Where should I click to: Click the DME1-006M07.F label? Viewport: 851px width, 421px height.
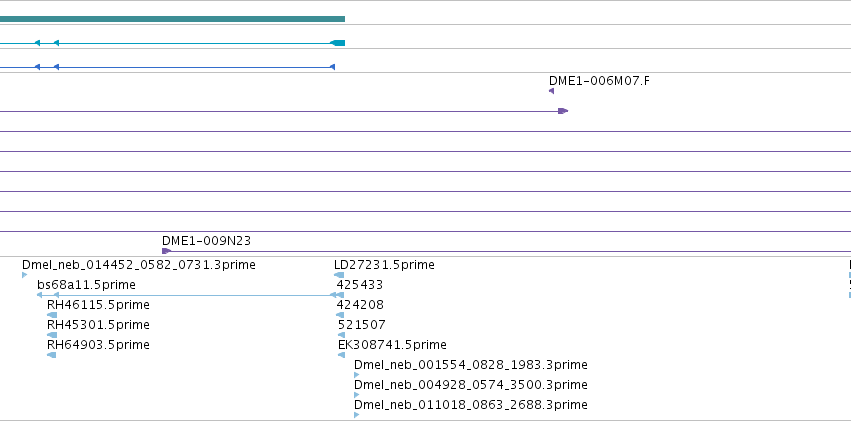pos(599,81)
